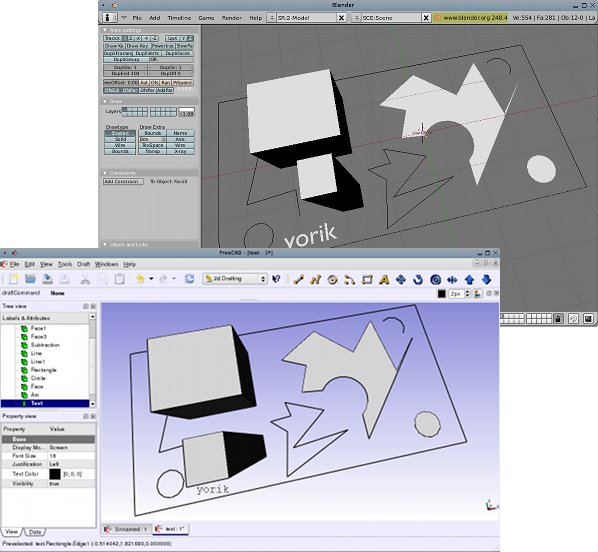Image resolution: width=598 pixels, height=552 pixels.
Task: Click the black Text Color swatch
Action: 55,474
